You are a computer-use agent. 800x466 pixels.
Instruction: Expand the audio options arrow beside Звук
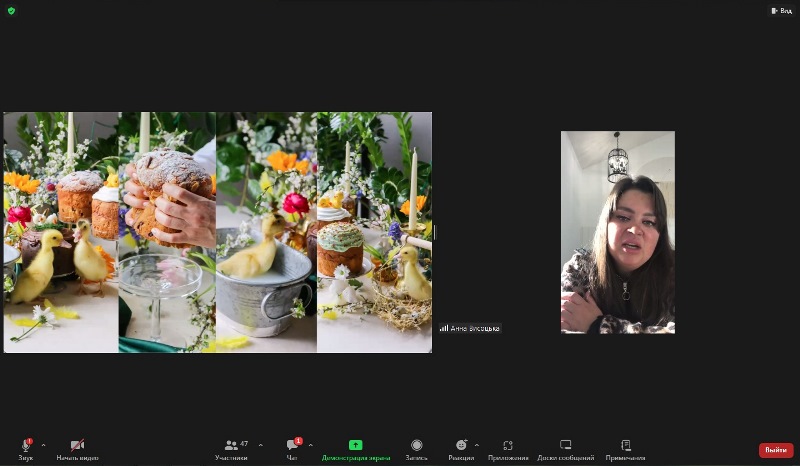pyautogui.click(x=43, y=445)
